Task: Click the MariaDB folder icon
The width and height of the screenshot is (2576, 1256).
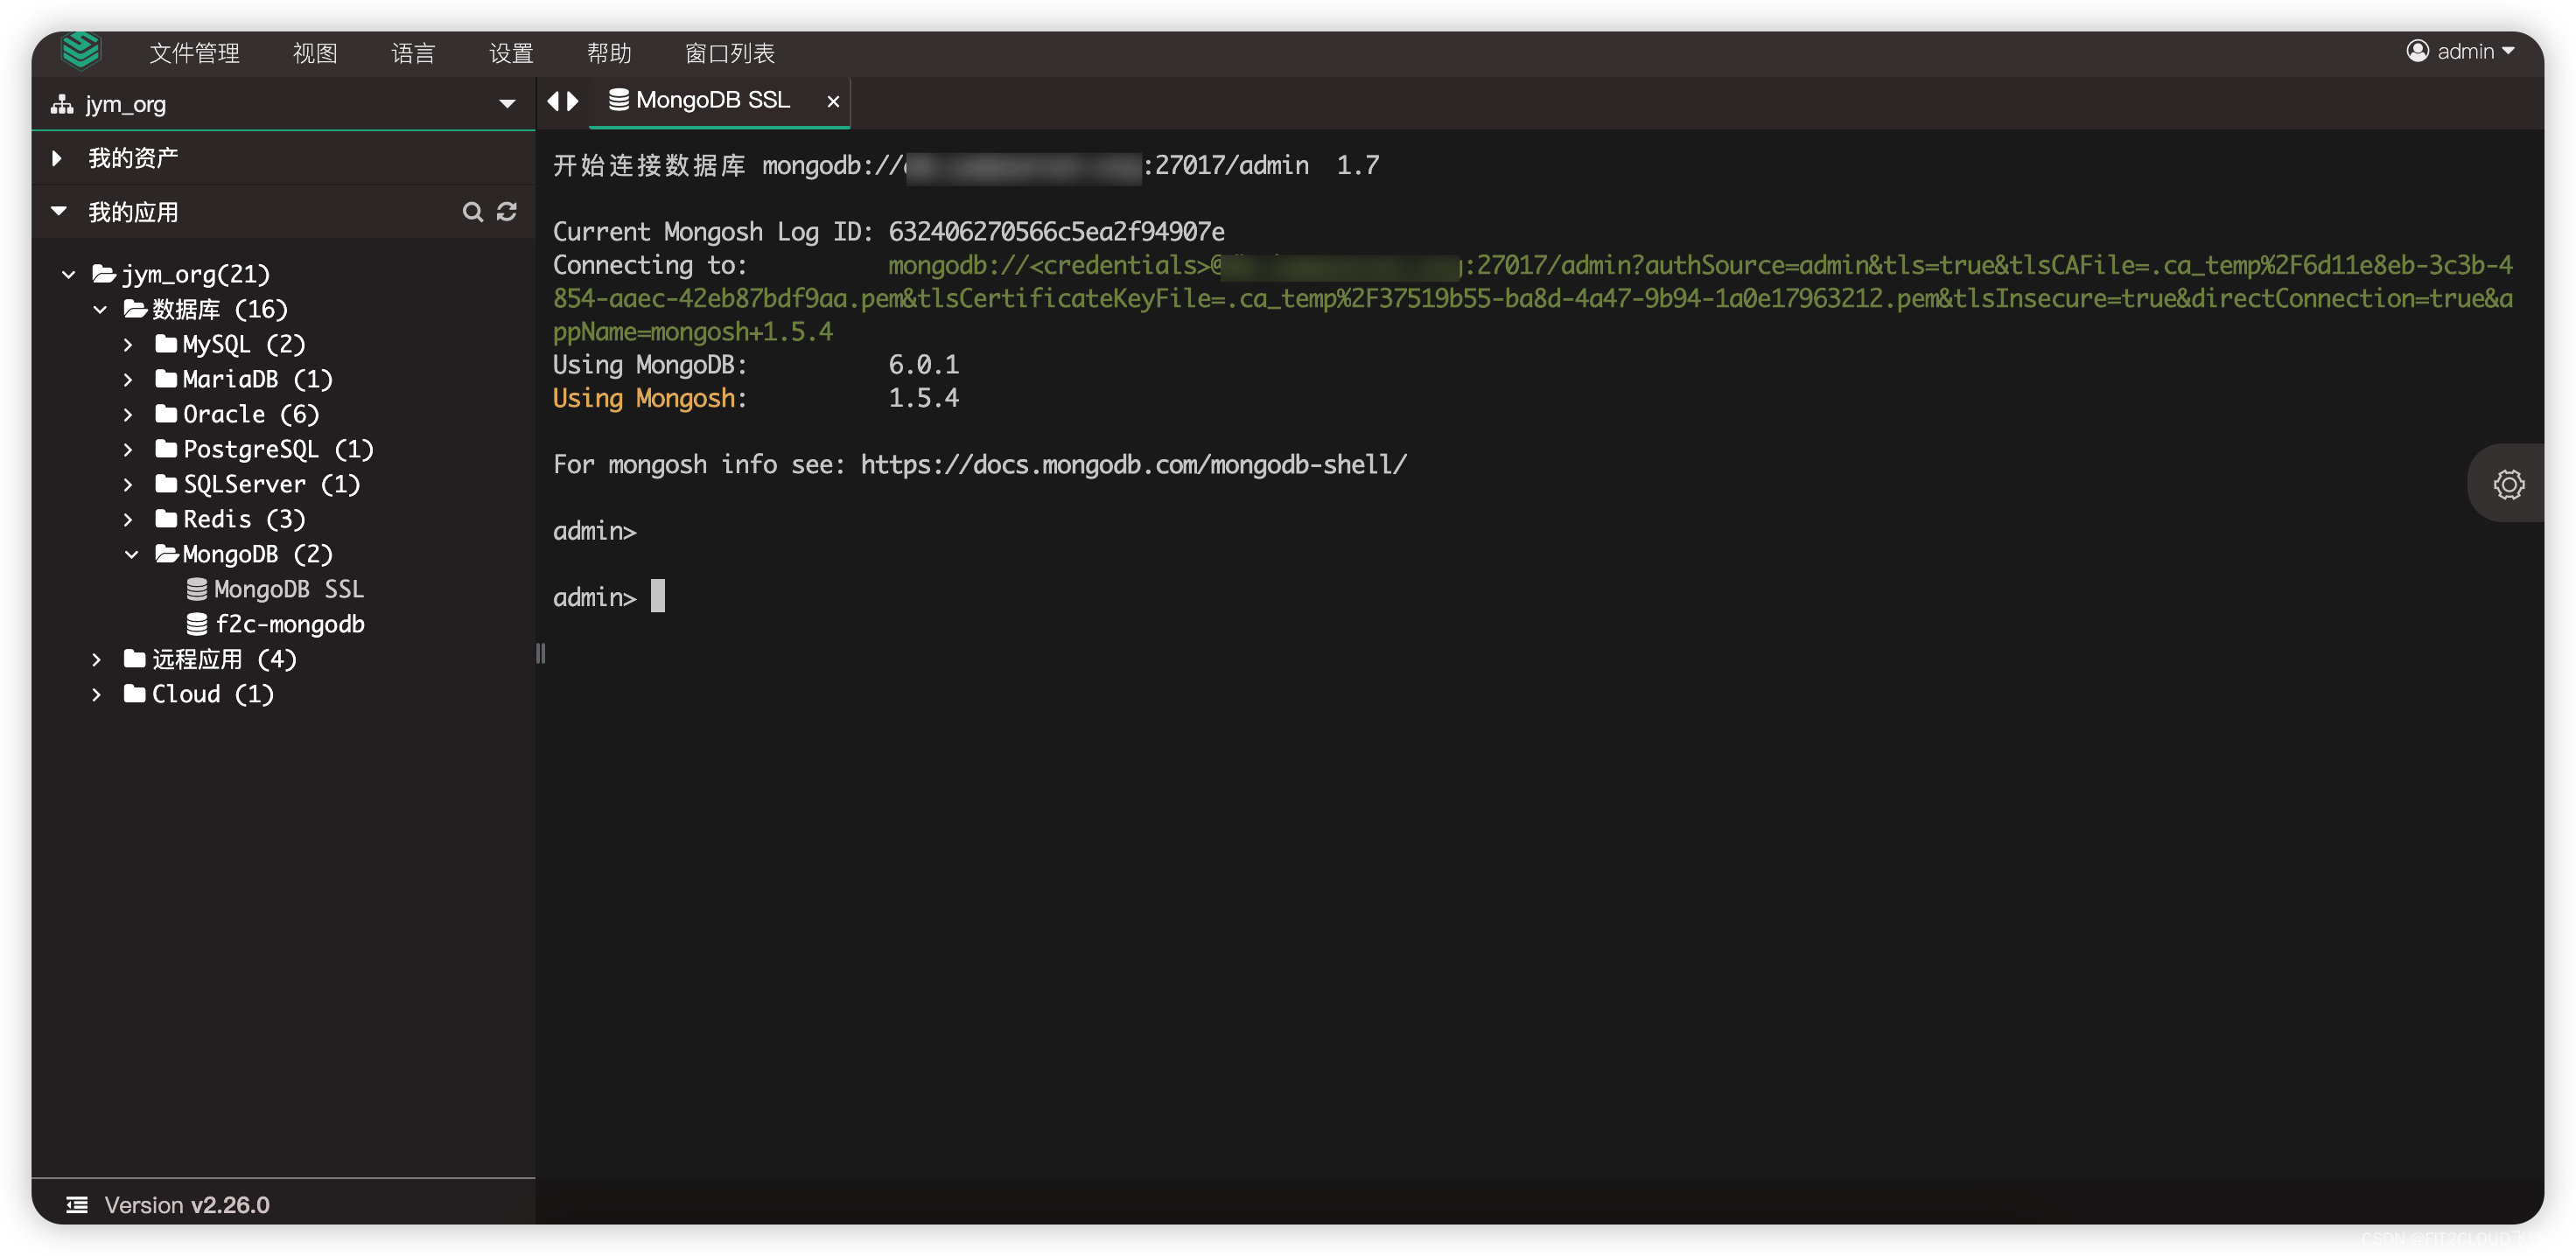Action: point(167,379)
